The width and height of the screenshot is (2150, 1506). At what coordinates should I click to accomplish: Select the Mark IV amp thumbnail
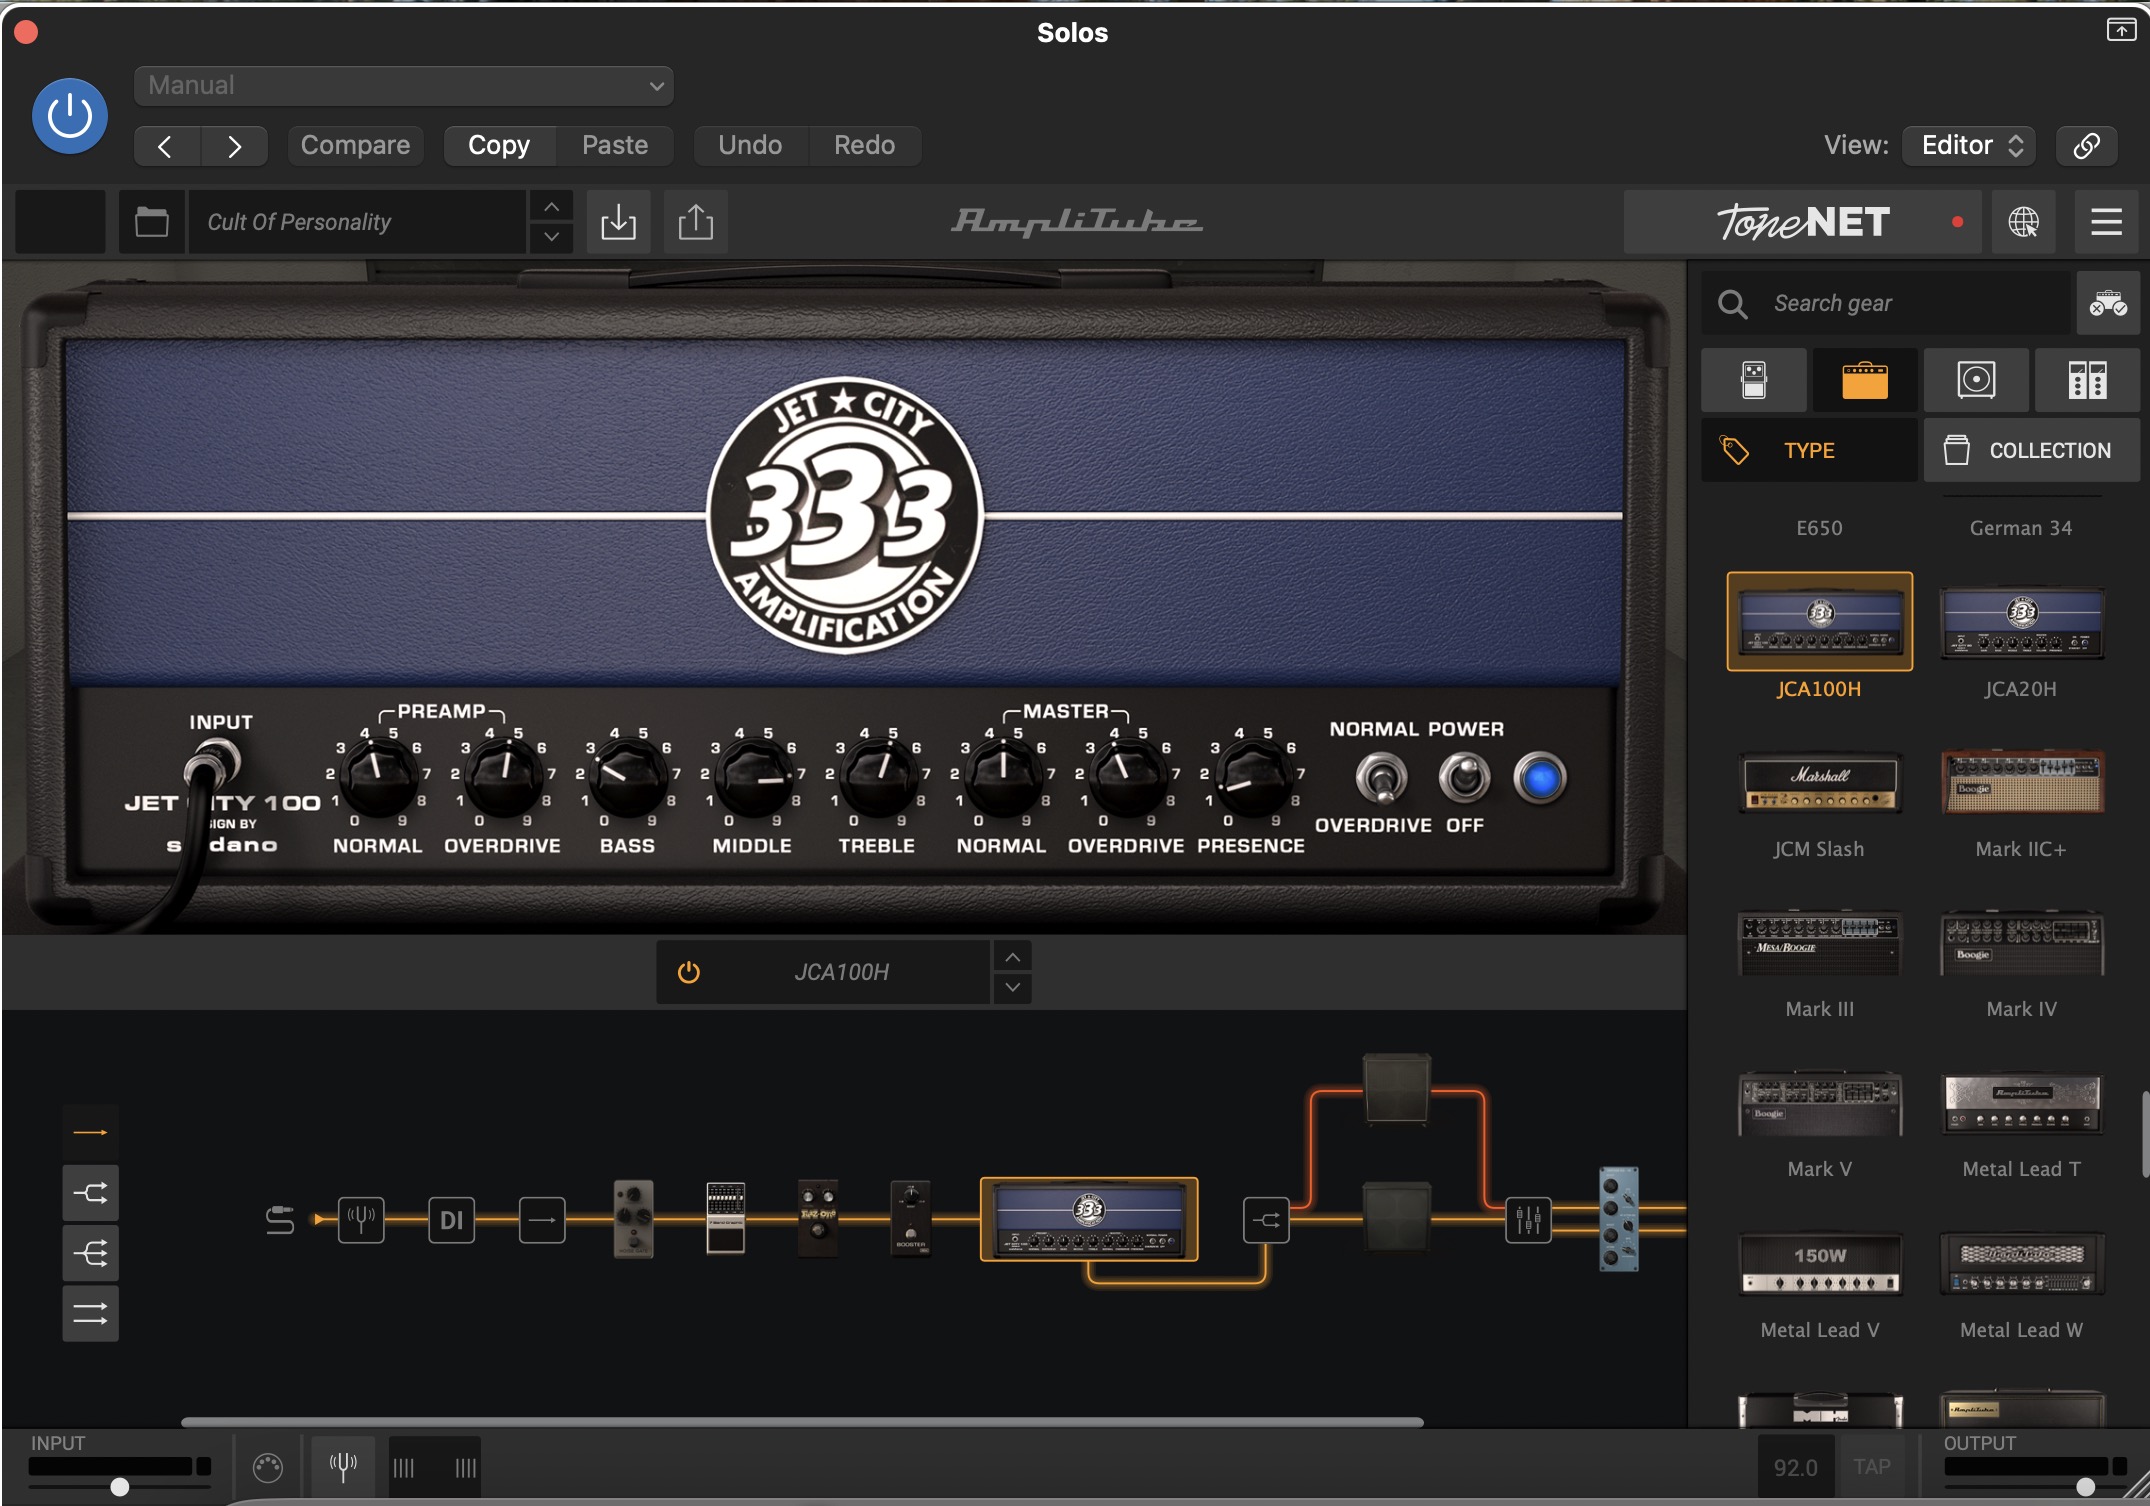click(x=2022, y=943)
